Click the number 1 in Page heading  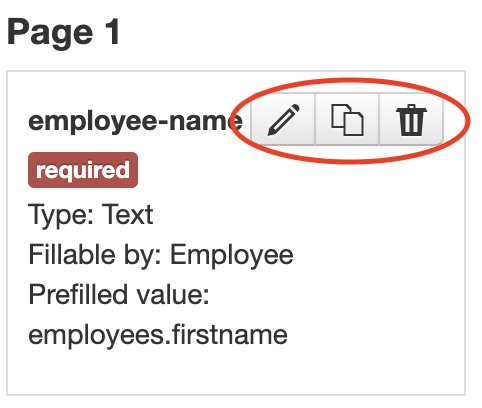pos(112,32)
